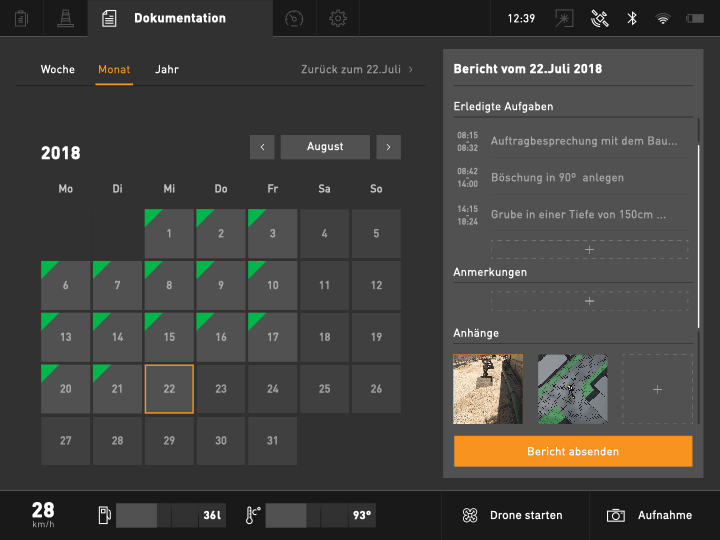Open the clipboard tasks tab icon
Viewport: 720px width, 540px height.
click(22, 18)
